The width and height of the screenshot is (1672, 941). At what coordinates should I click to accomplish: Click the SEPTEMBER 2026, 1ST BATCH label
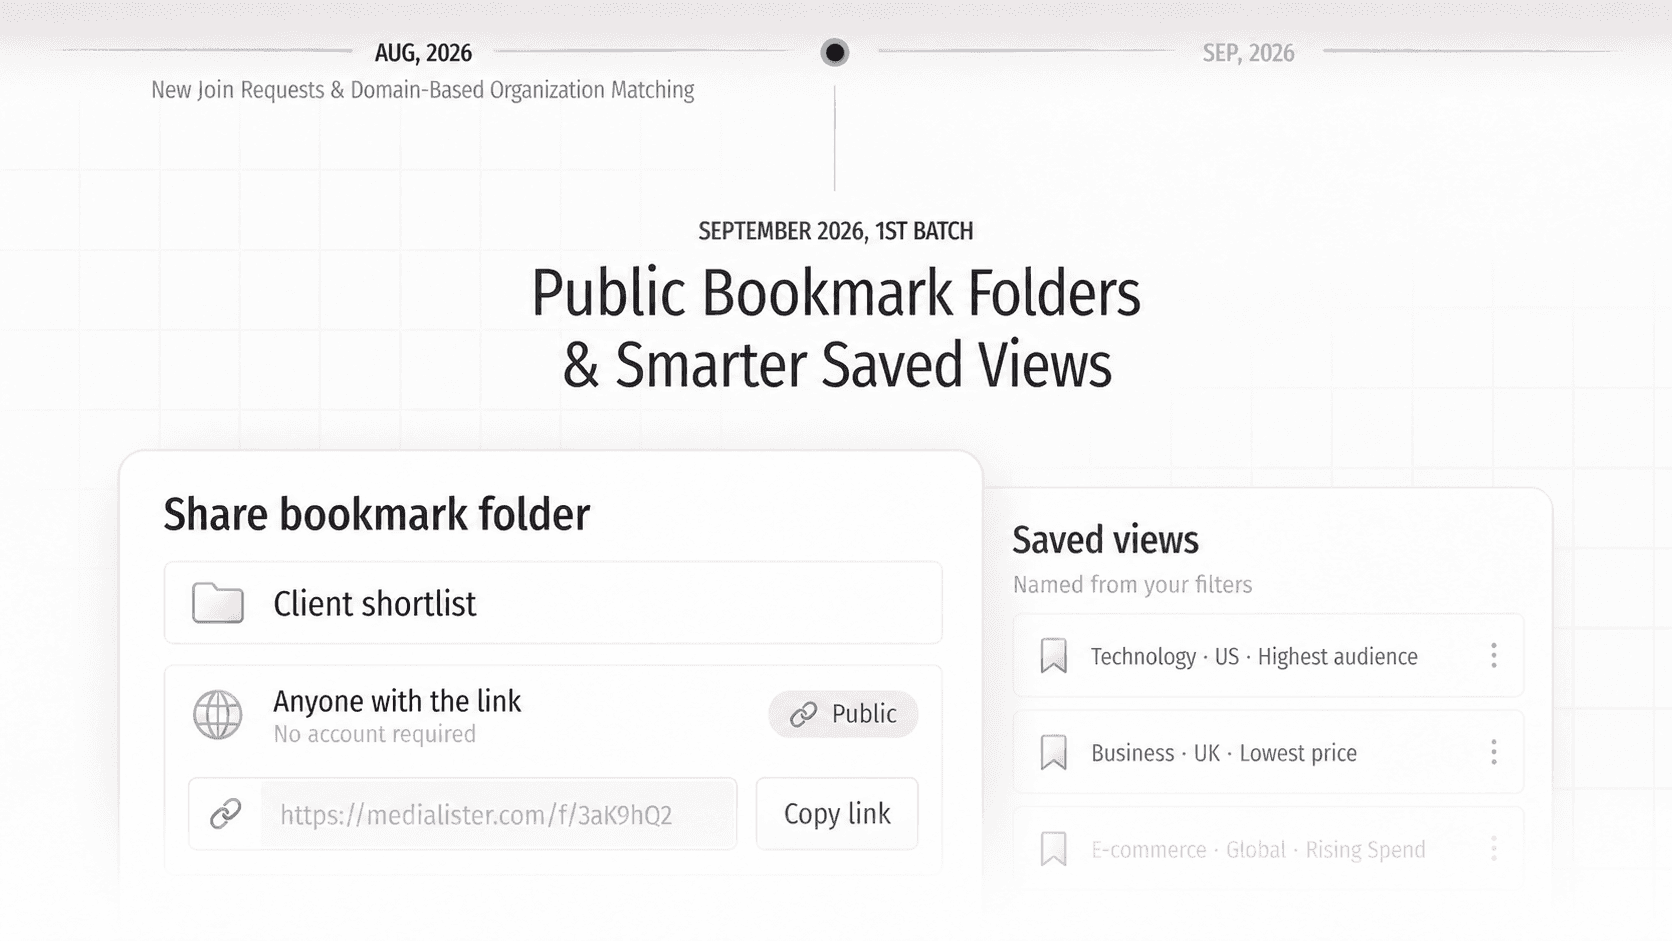click(x=836, y=231)
